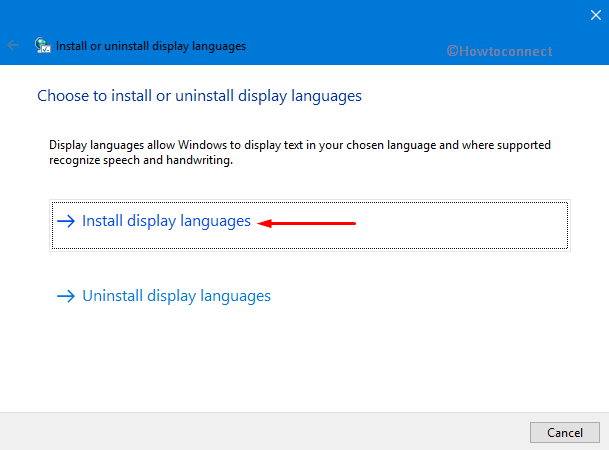
Task: Click the Howtoconnect watermark text
Action: pyautogui.click(x=499, y=51)
